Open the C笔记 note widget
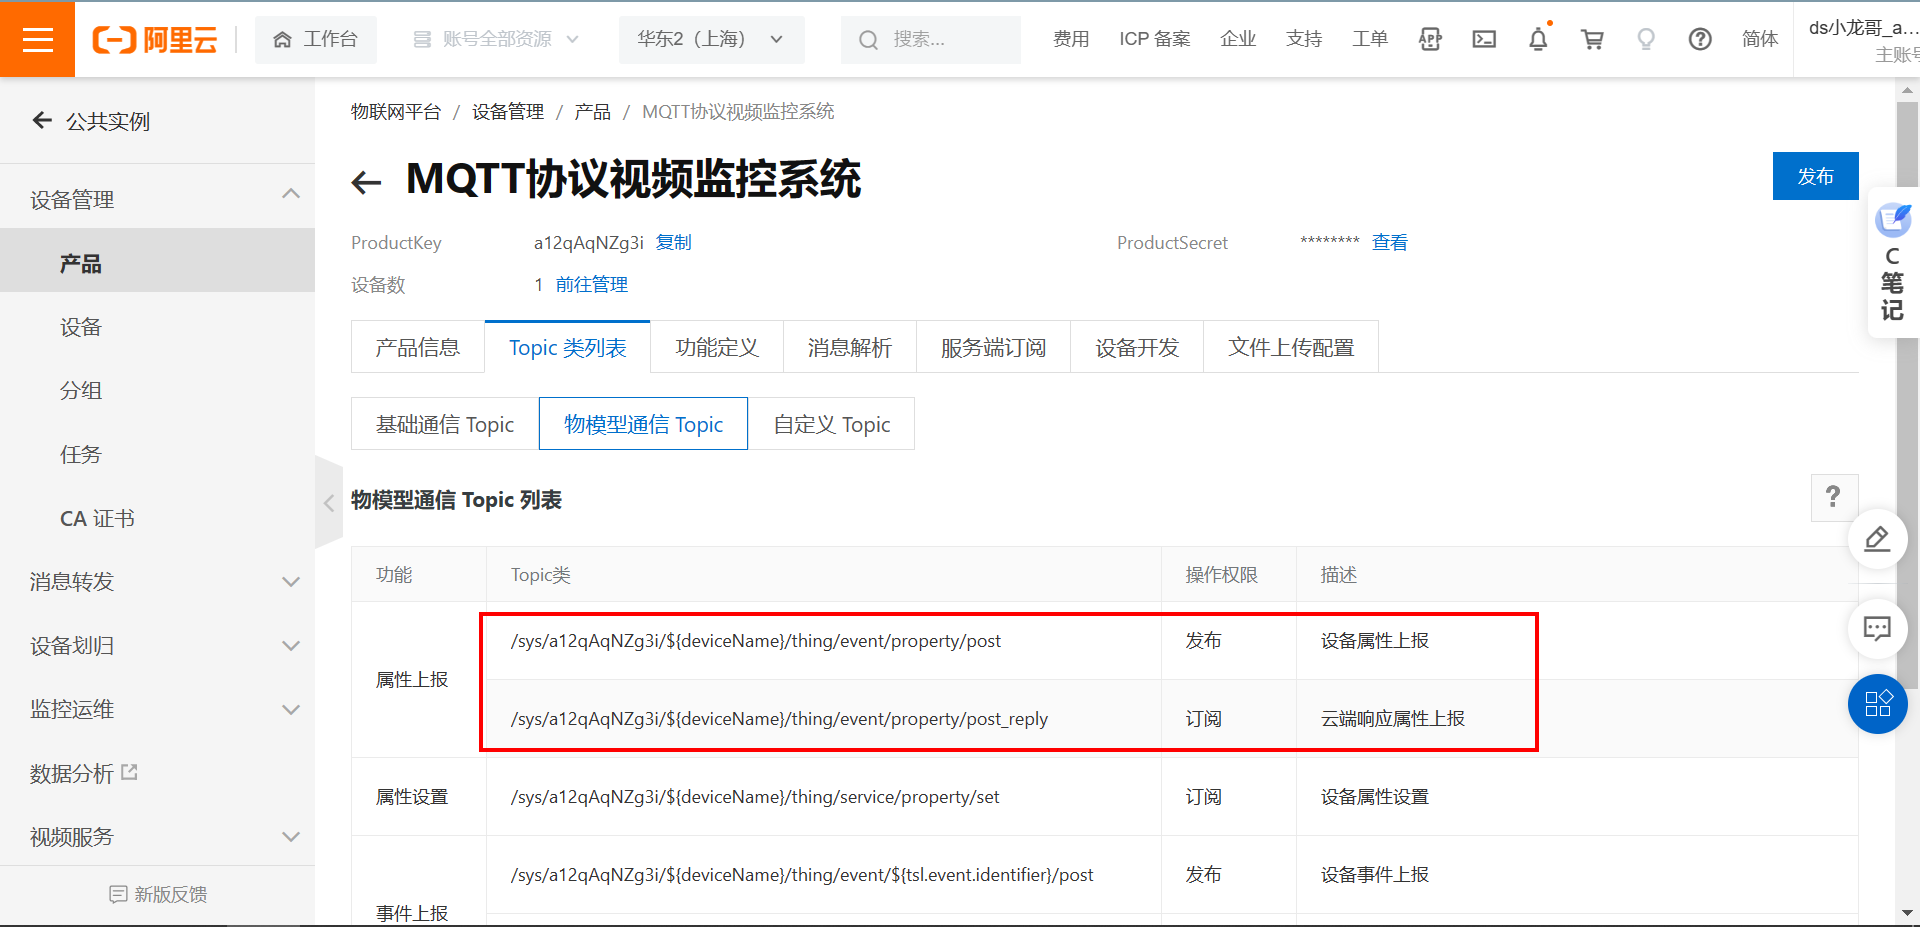Screen dimensions: 1920x927 (x=1892, y=263)
